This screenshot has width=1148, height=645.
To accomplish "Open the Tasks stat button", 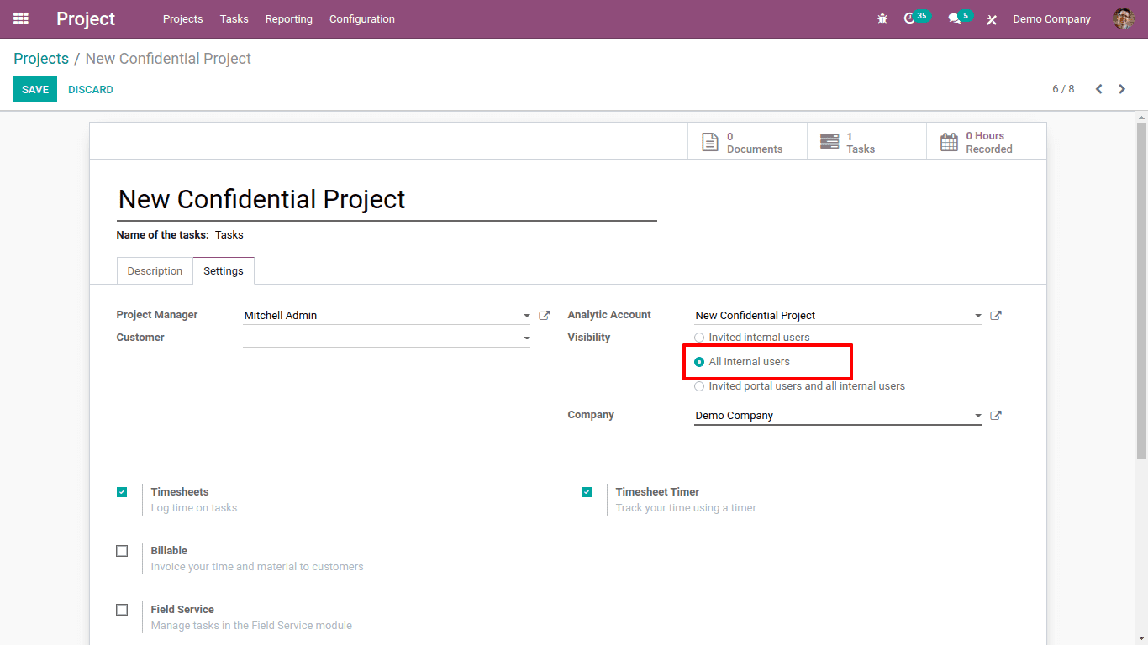I will [866, 142].
